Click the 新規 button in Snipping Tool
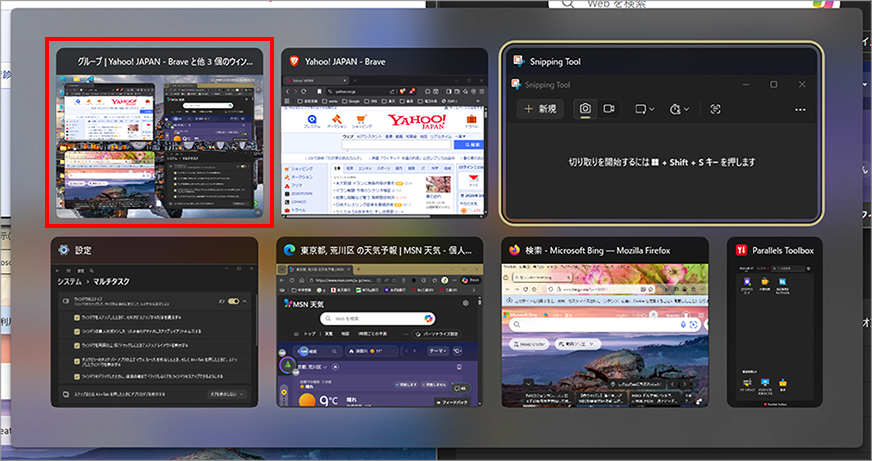The image size is (872, 461). tap(541, 108)
